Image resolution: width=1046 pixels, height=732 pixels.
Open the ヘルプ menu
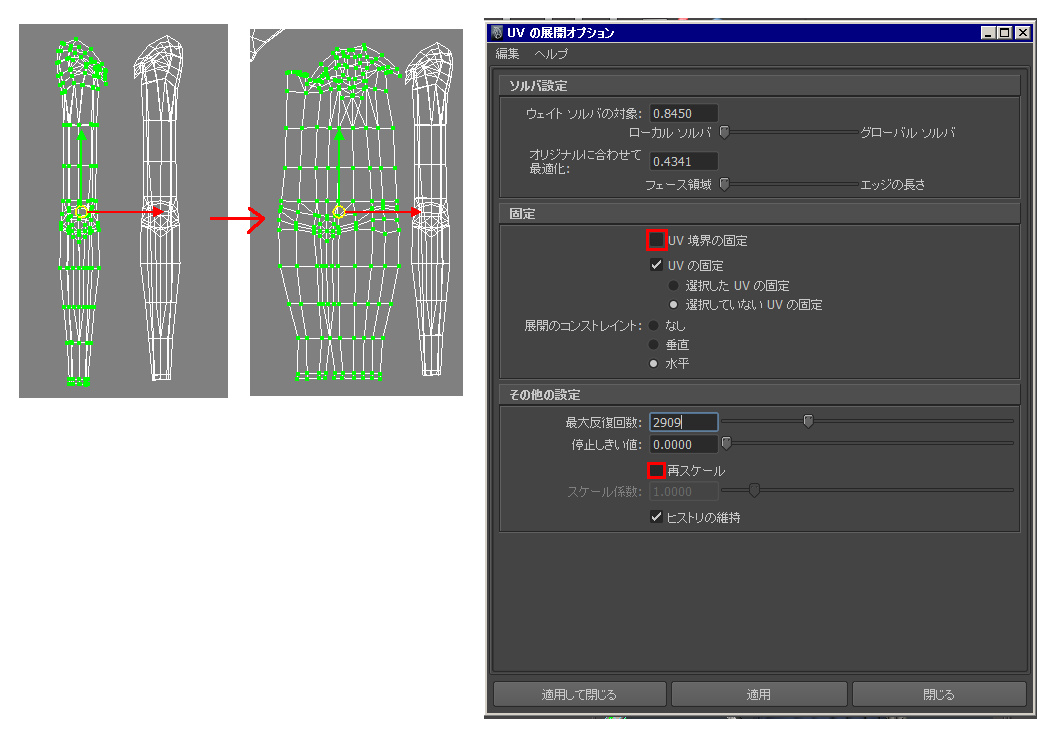551,54
